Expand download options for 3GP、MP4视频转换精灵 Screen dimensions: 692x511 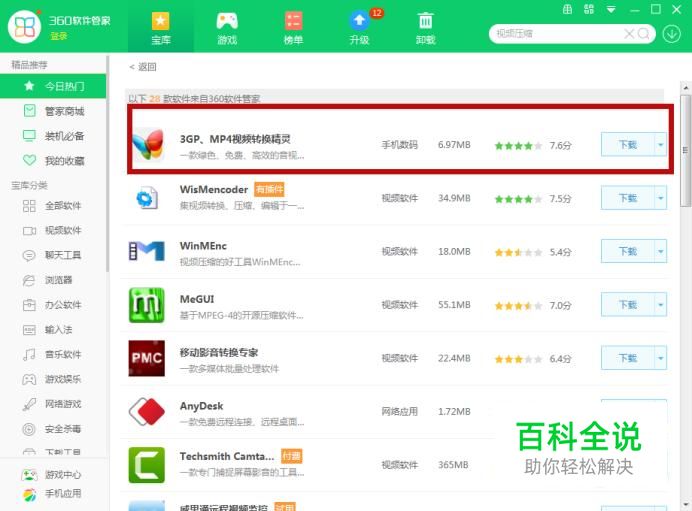661,145
